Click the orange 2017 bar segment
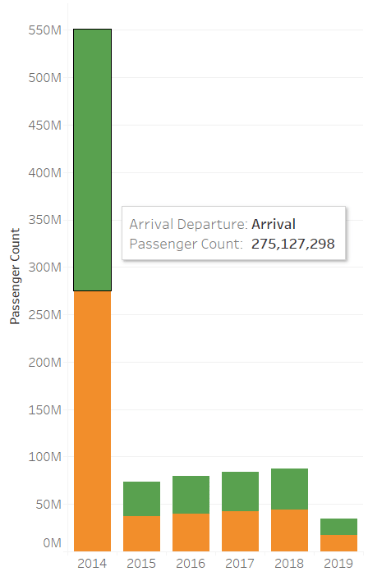This screenshot has width=368, height=576. (240, 531)
